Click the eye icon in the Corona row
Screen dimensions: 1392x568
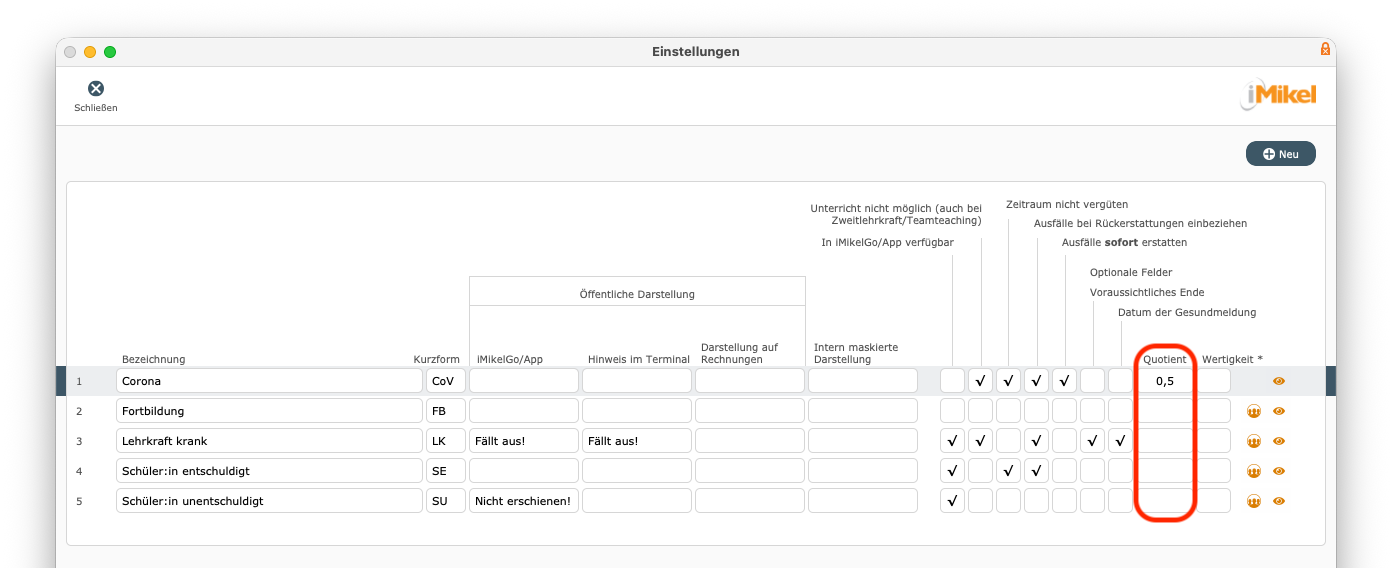tap(1278, 381)
